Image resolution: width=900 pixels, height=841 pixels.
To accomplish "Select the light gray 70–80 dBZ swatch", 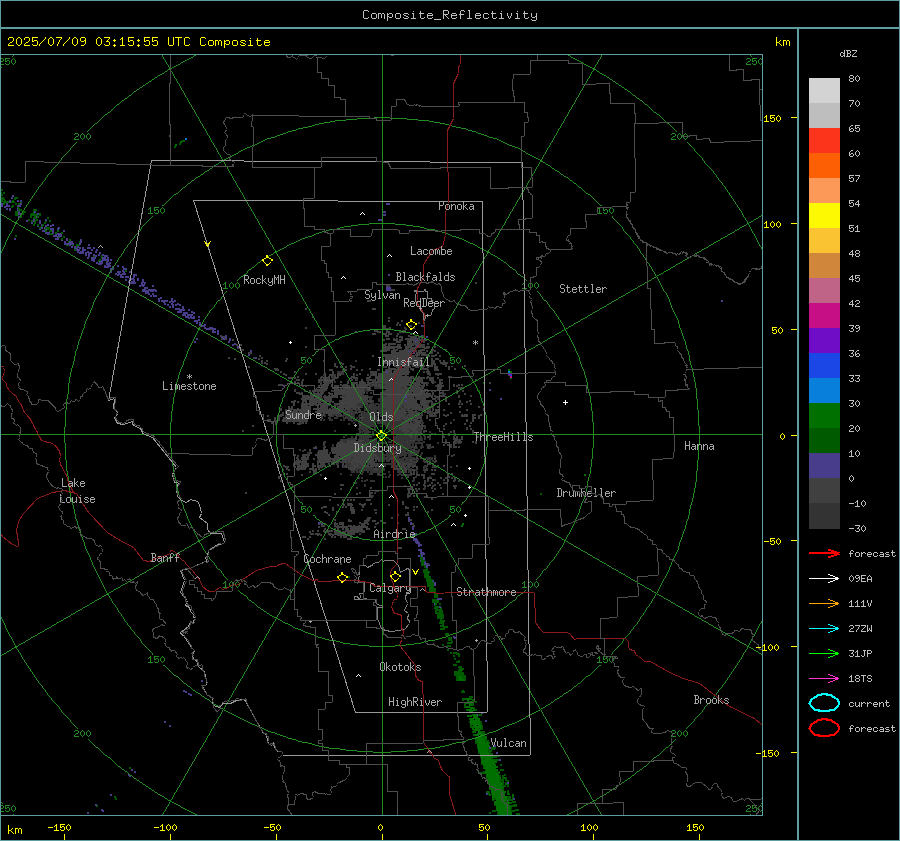I will [x=824, y=91].
